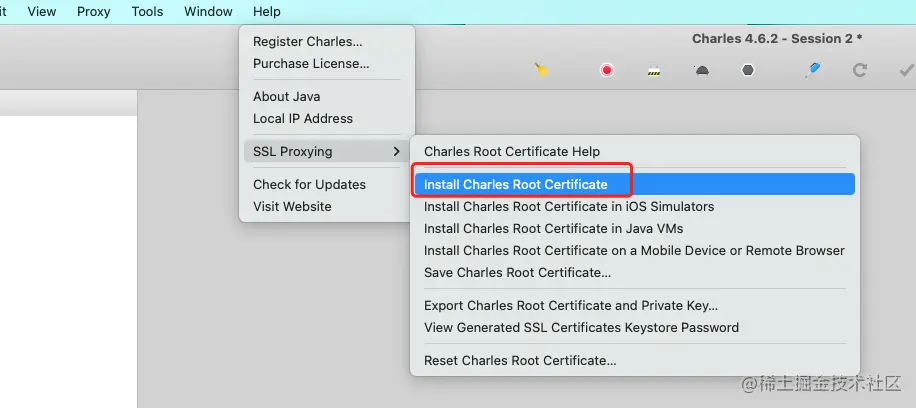
Task: Select Check for Updates
Action: tap(327, 184)
